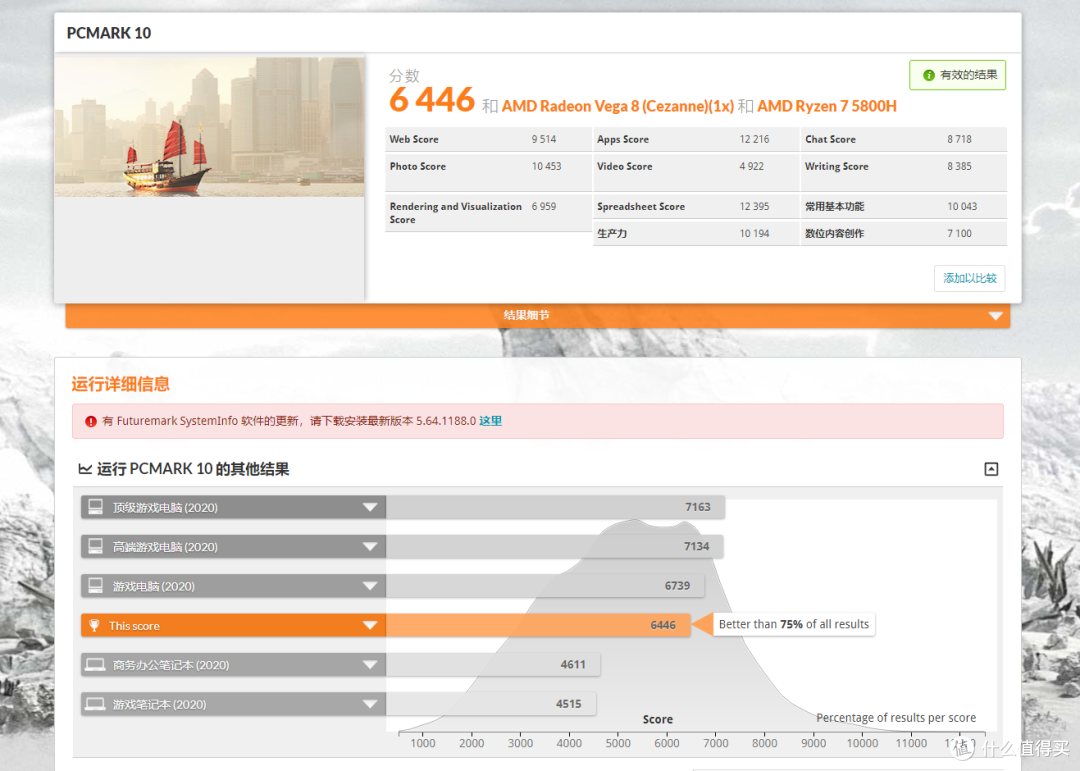1080x771 pixels.
Task: Click the 4515 score bar
Action: 491,703
